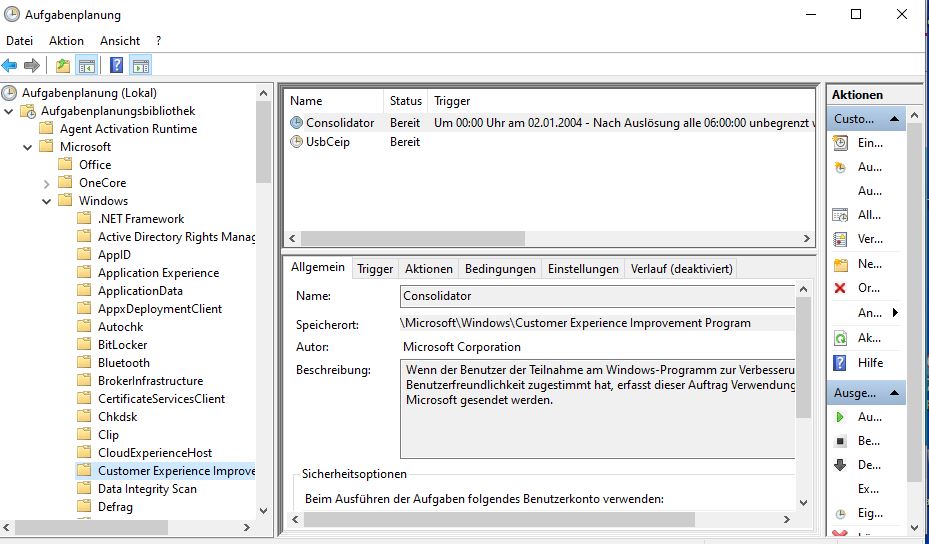Open the Ansicht menu

click(120, 41)
